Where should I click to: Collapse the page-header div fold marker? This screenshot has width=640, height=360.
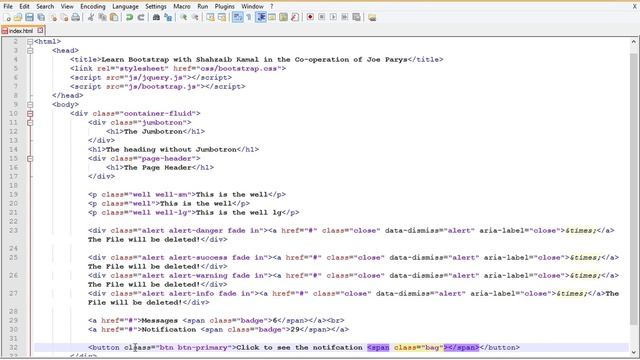click(30, 158)
